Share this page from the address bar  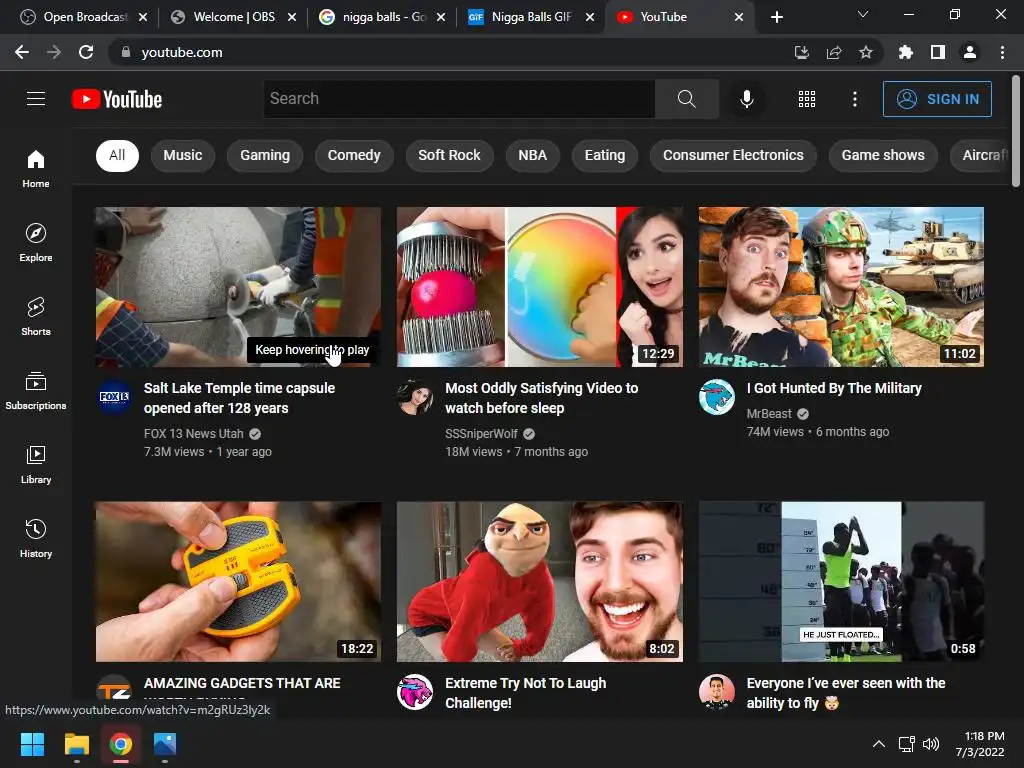[833, 52]
